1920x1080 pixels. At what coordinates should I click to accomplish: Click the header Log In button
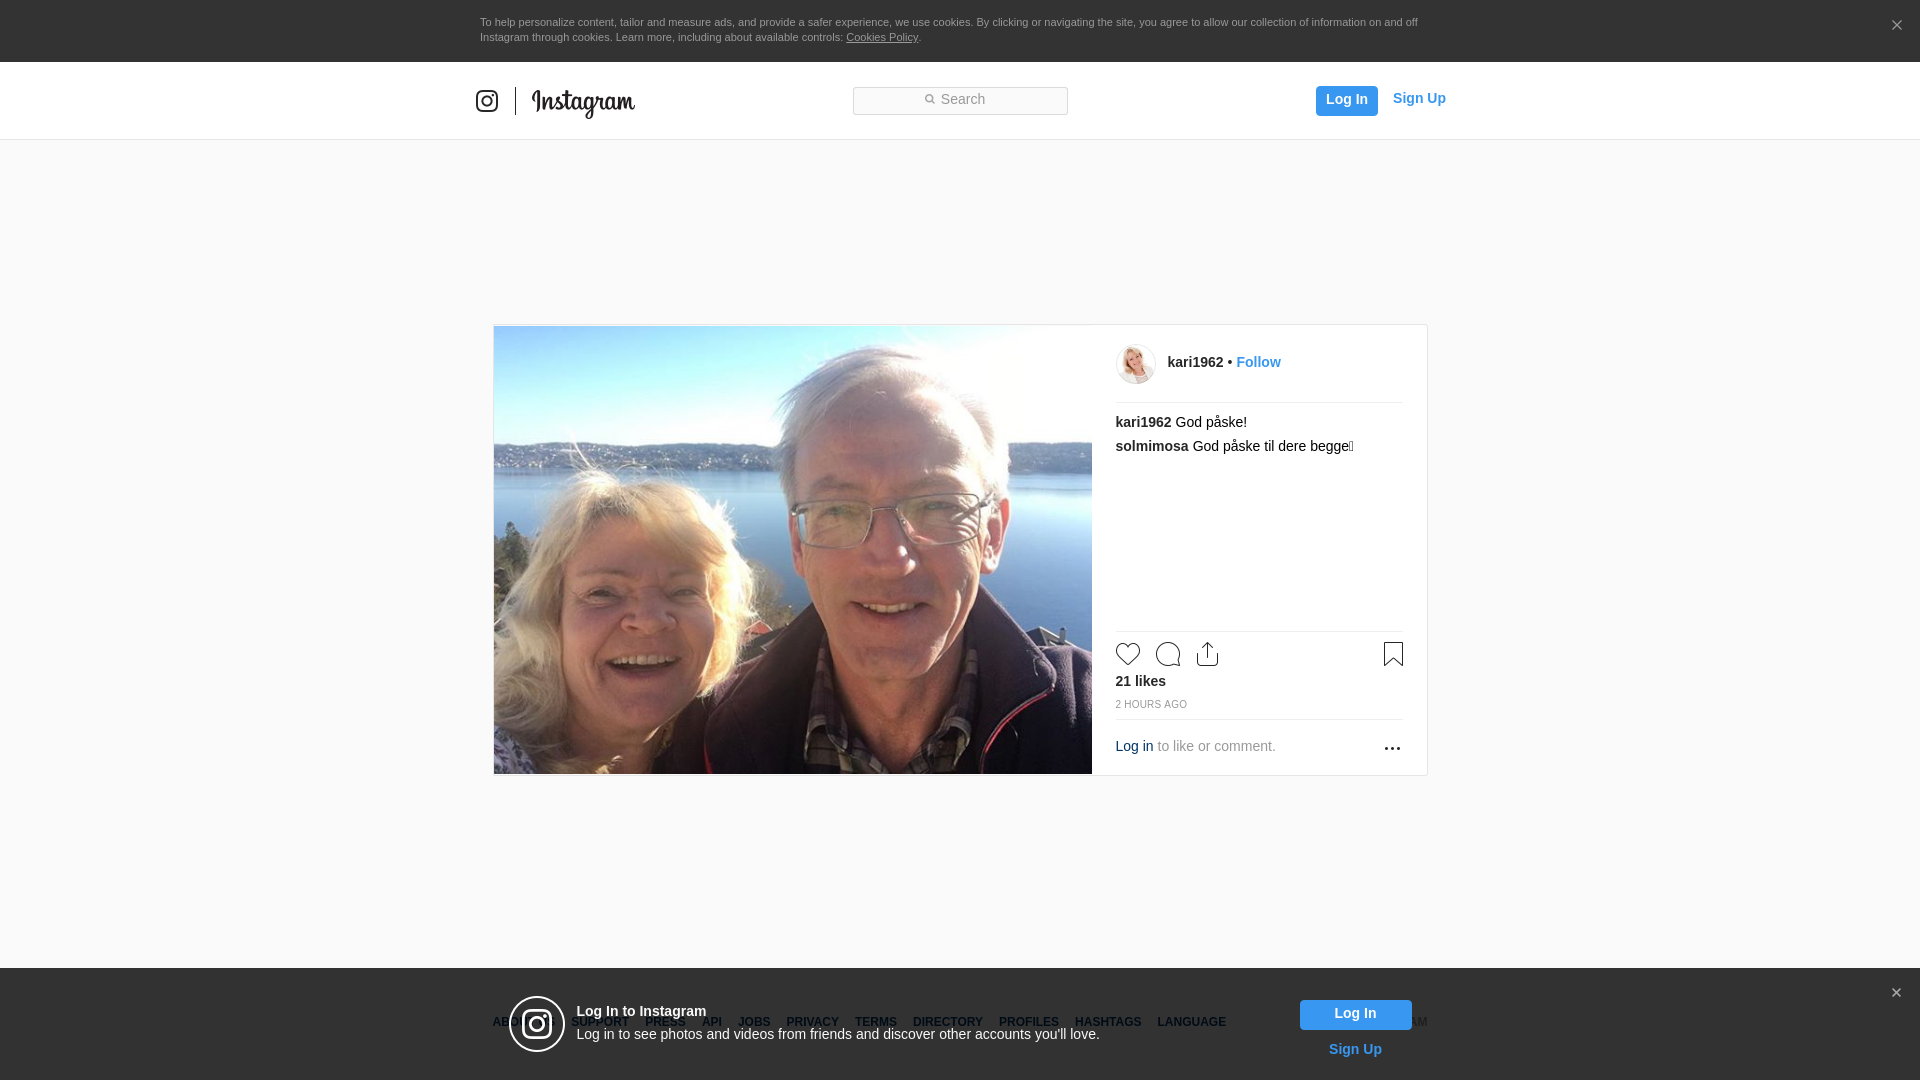1346,100
